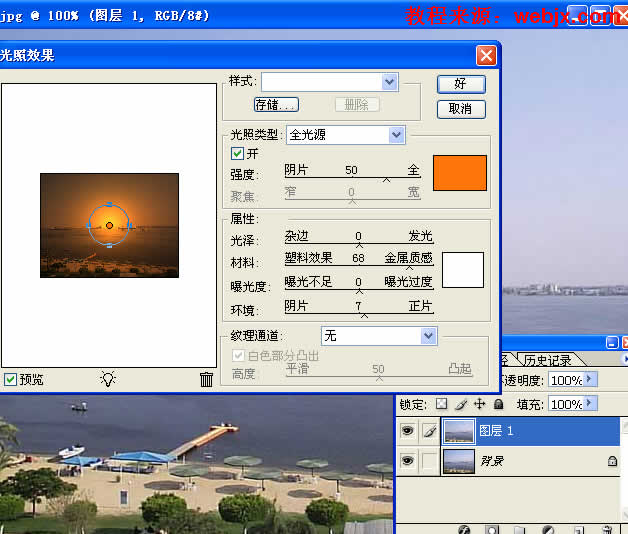Enable lock all padlock icon
The image size is (628, 534).
point(498,403)
